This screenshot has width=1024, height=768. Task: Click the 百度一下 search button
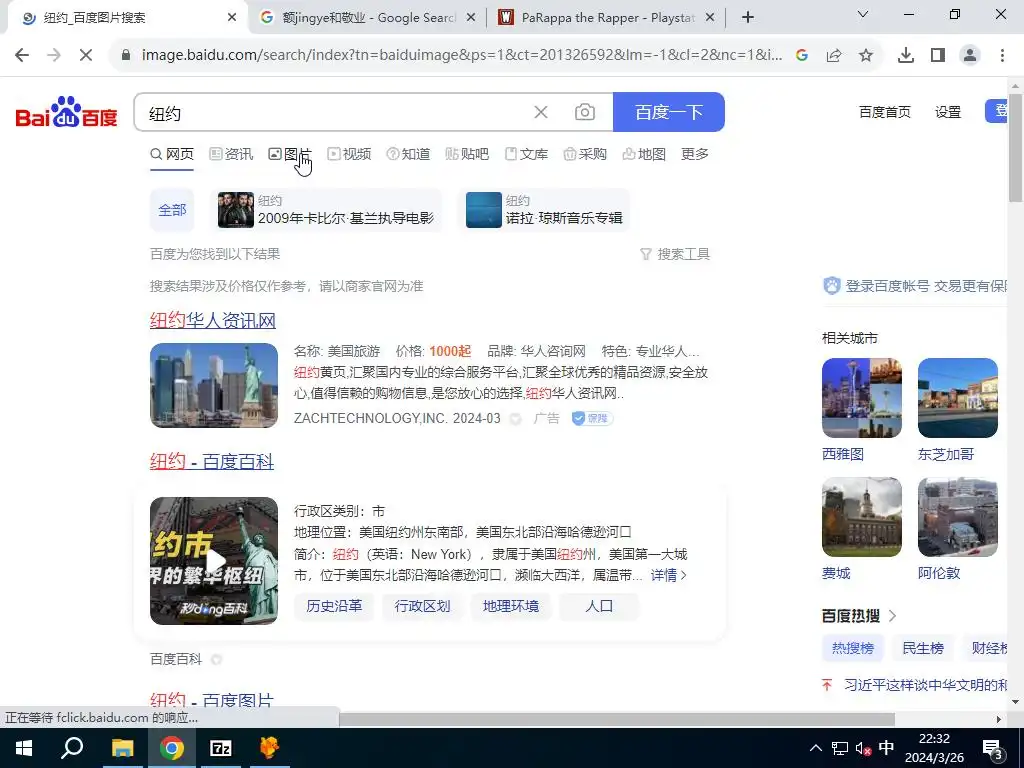point(669,112)
